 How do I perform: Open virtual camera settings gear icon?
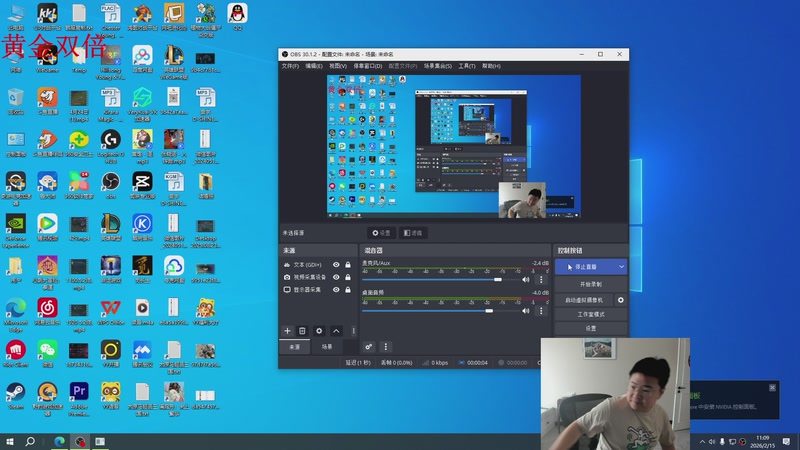click(x=620, y=300)
